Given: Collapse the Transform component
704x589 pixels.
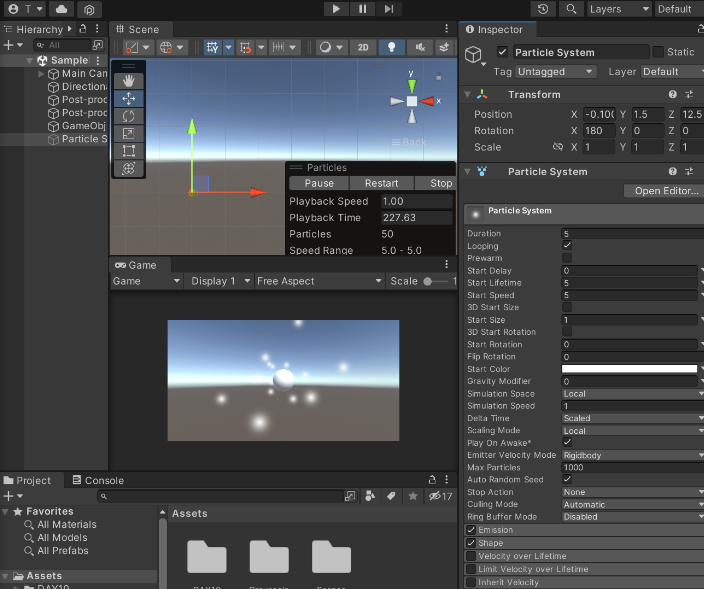Looking at the screenshot, I should pos(467,94).
